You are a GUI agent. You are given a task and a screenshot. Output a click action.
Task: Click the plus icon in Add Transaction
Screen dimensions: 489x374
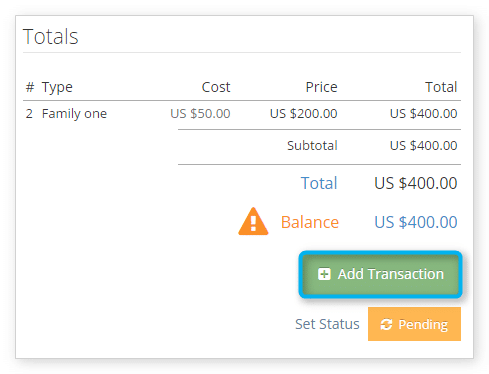point(324,274)
